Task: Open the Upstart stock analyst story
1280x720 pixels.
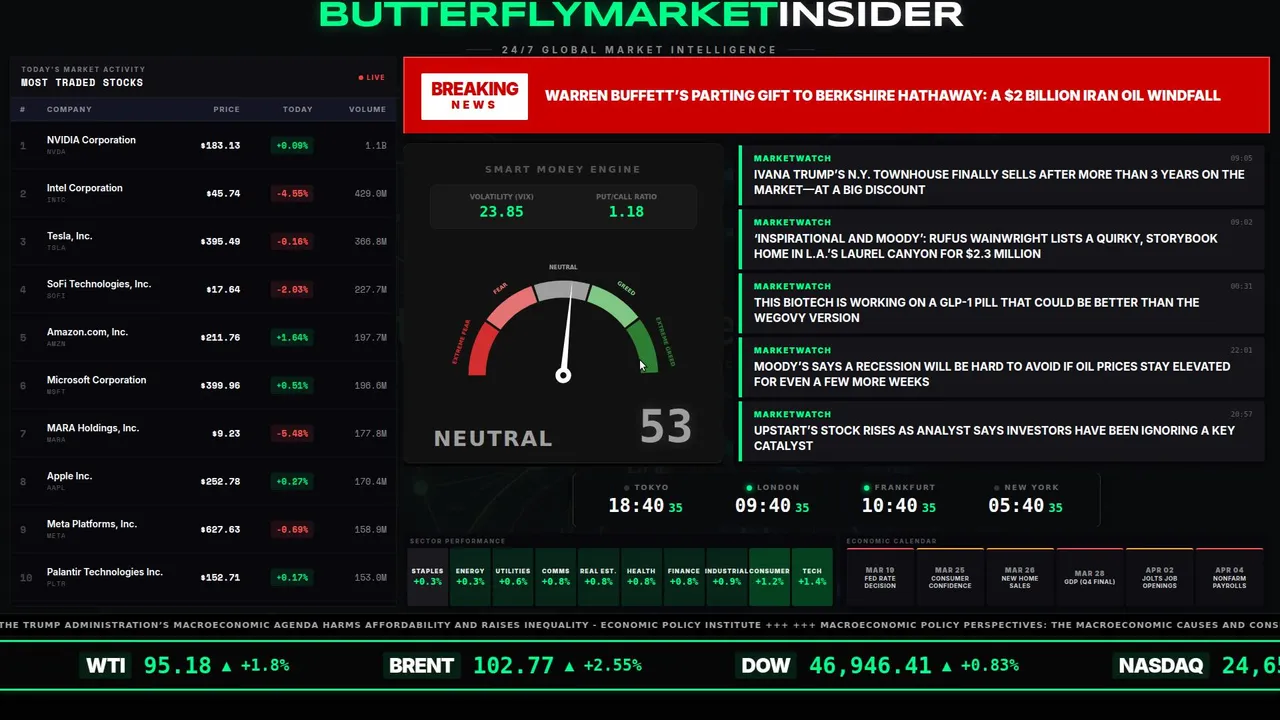Action: [x=1002, y=431]
